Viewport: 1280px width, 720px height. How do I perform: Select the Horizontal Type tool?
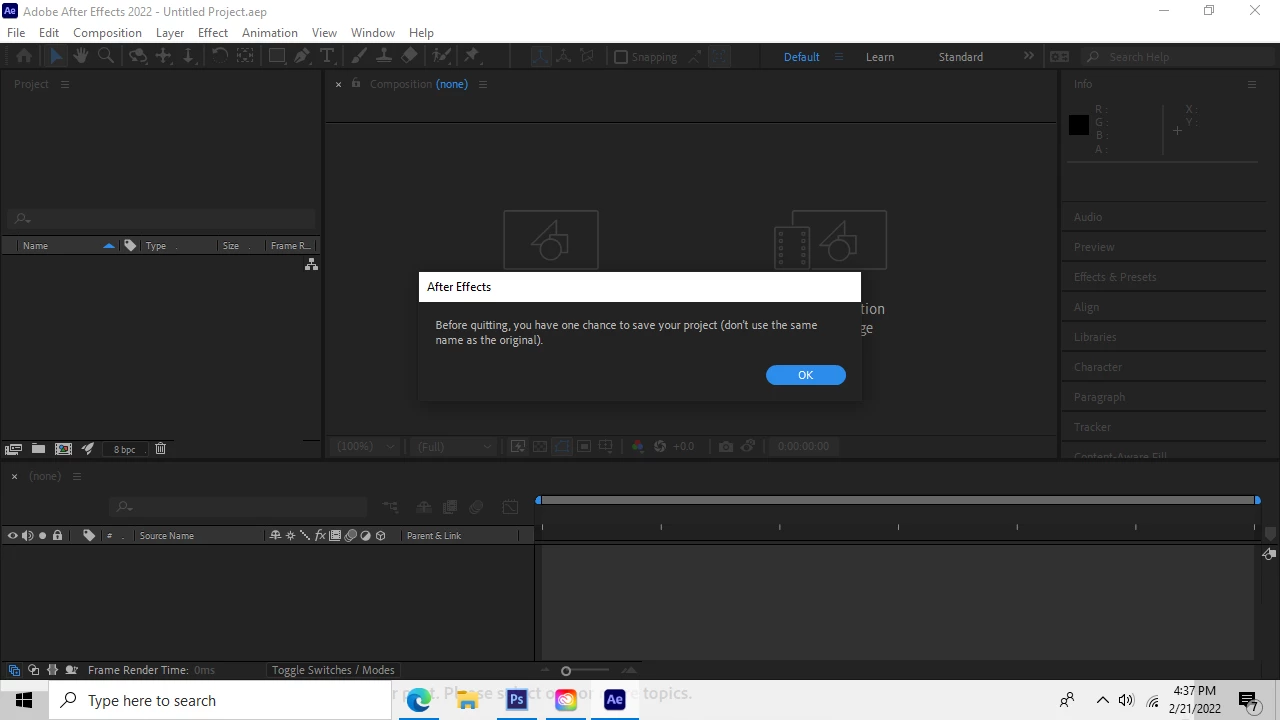click(327, 57)
